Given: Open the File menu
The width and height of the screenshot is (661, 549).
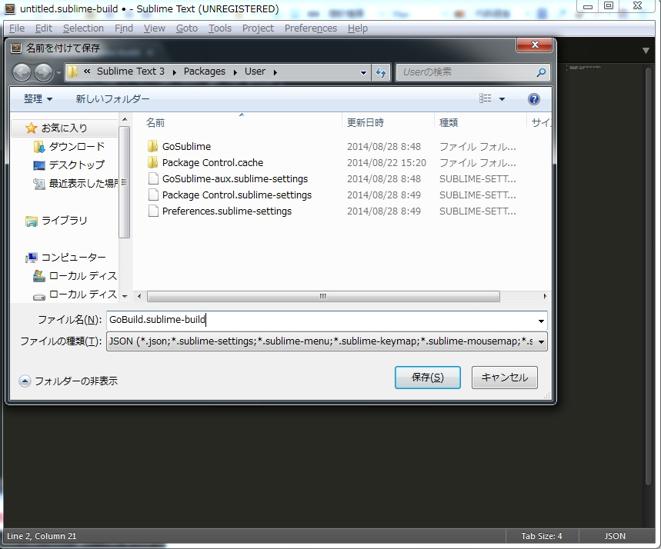Looking at the screenshot, I should pos(17,28).
